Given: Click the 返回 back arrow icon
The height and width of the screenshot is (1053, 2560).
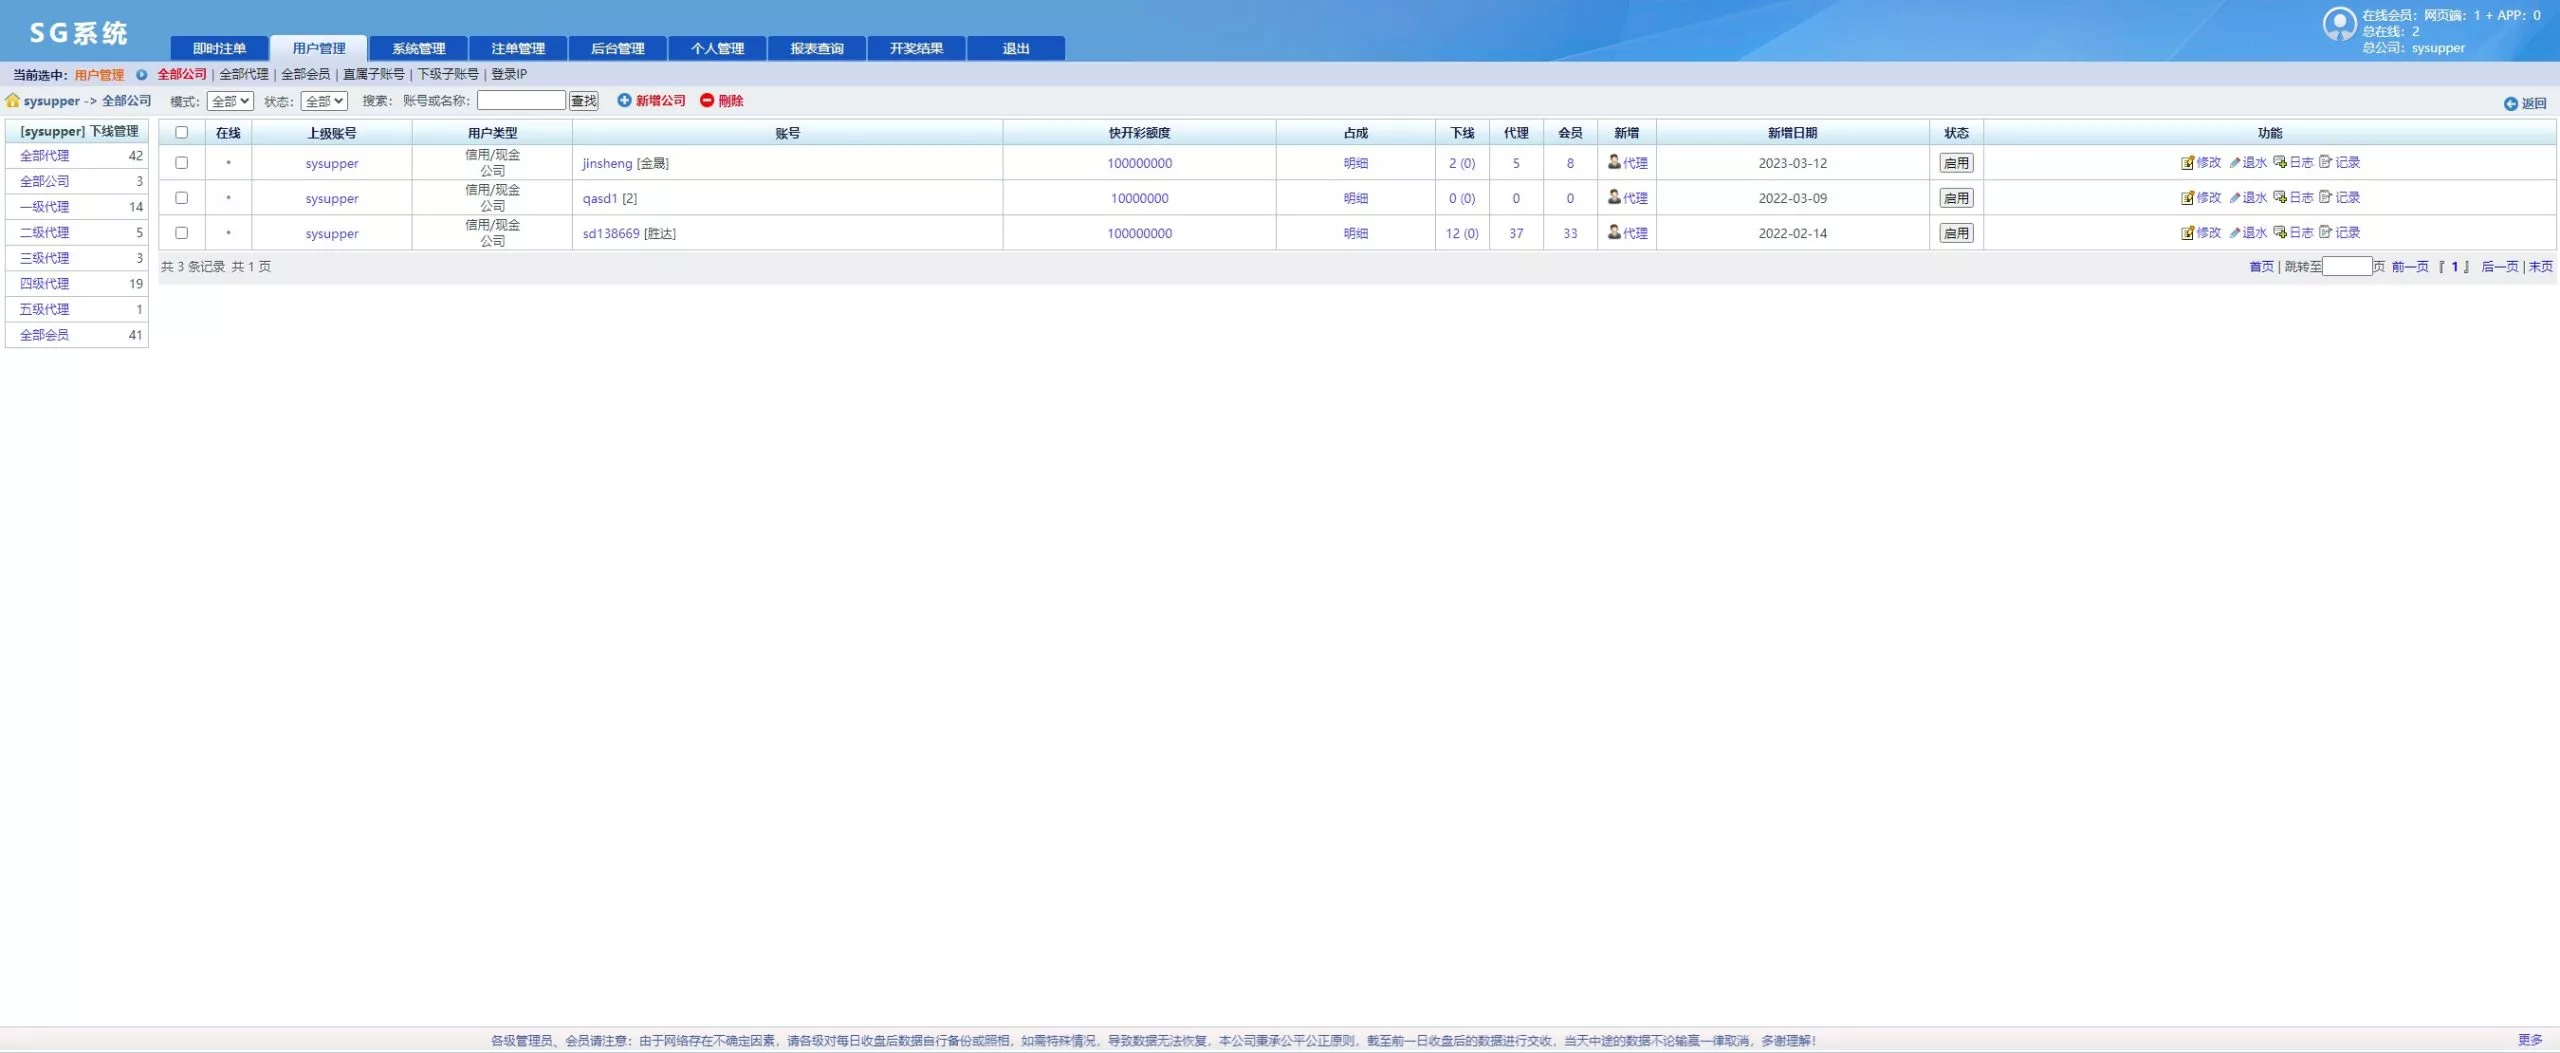Looking at the screenshot, I should (x=2510, y=103).
